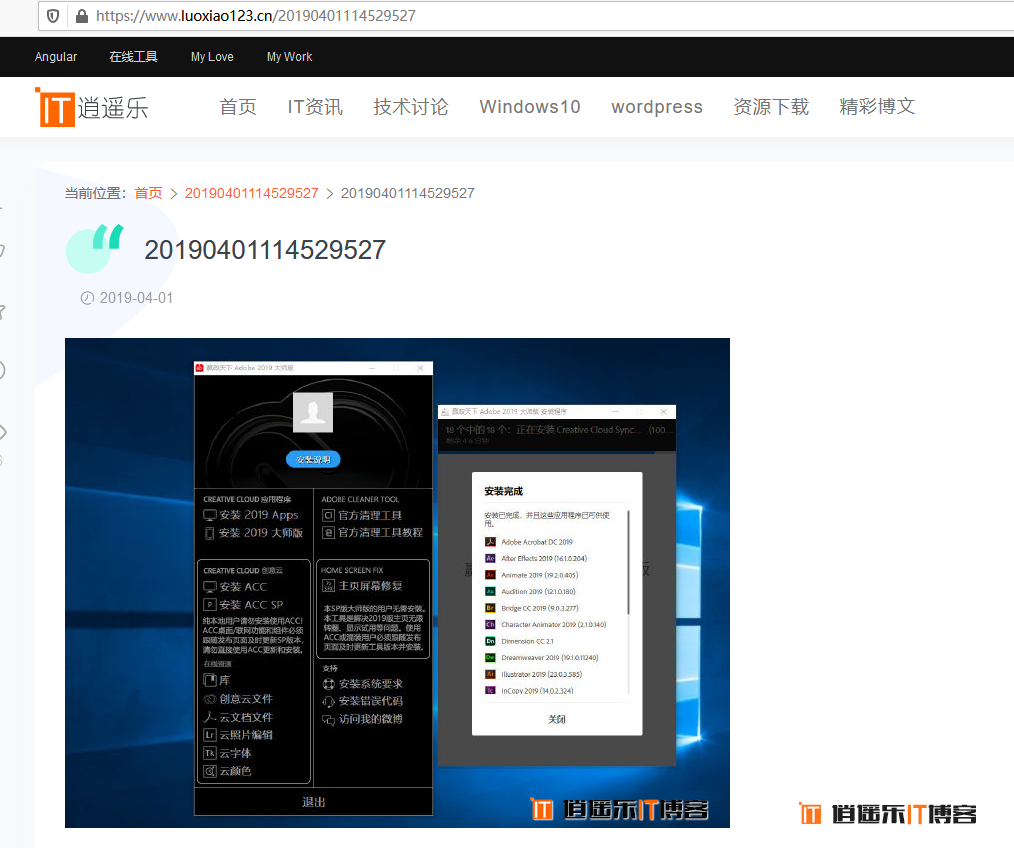Open the Windows10 navigation item
This screenshot has height=848, width=1014.
tap(530, 107)
